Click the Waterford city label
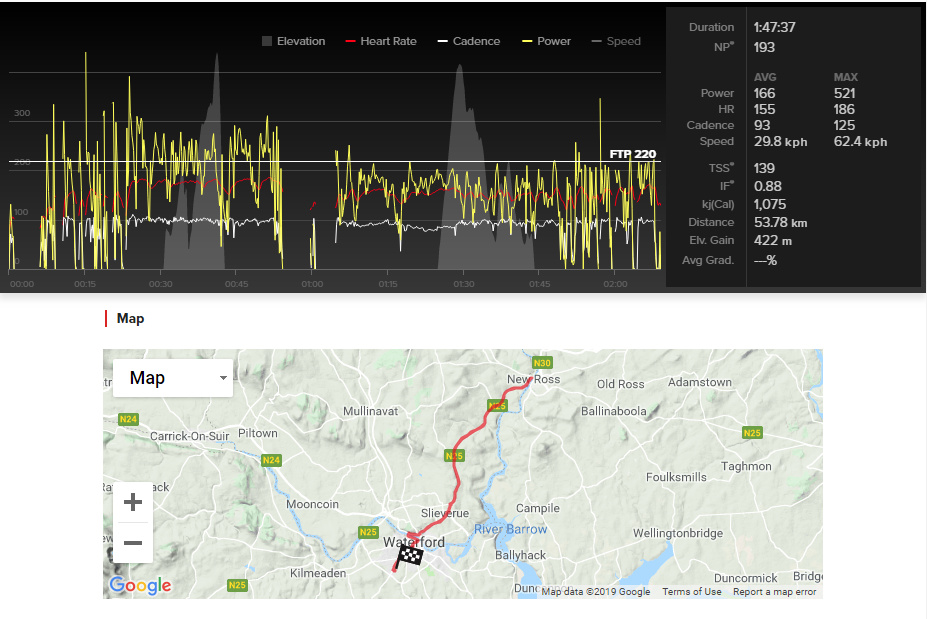This screenshot has width=927, height=619. (x=414, y=542)
